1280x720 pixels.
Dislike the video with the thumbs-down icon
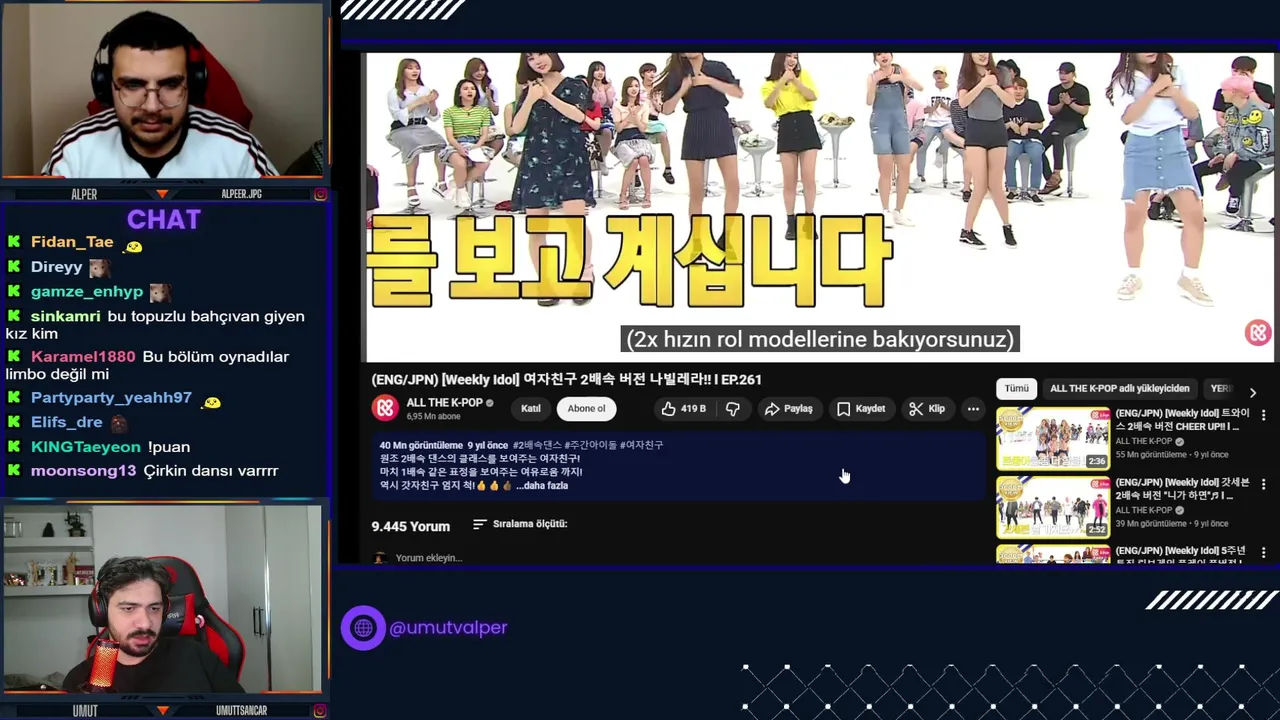click(x=733, y=409)
